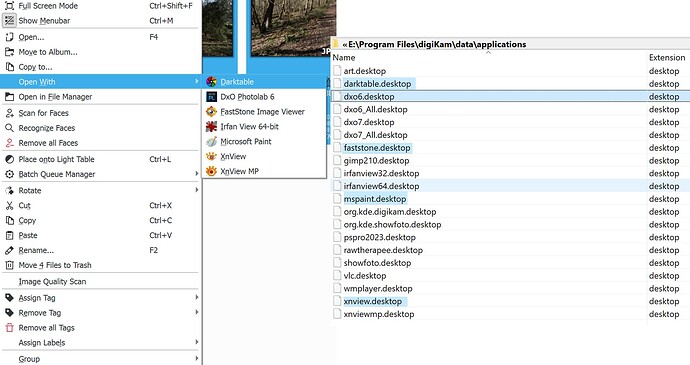Expand the Rotate submenu arrow
The height and width of the screenshot is (365, 690).
tap(196, 190)
